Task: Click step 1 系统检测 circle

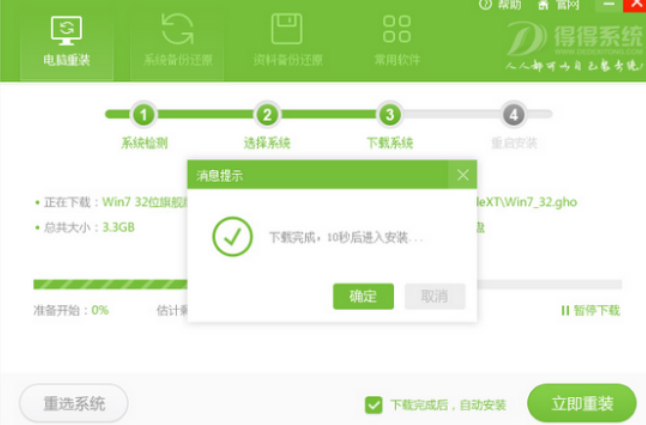Action: (144, 114)
